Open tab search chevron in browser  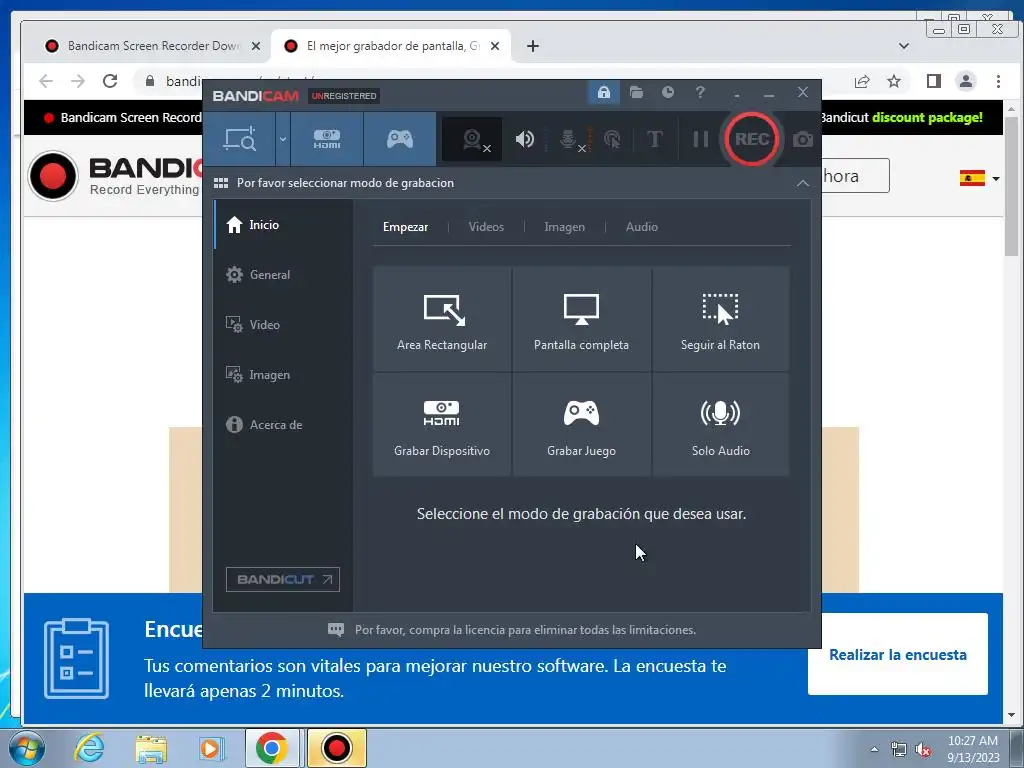click(904, 46)
